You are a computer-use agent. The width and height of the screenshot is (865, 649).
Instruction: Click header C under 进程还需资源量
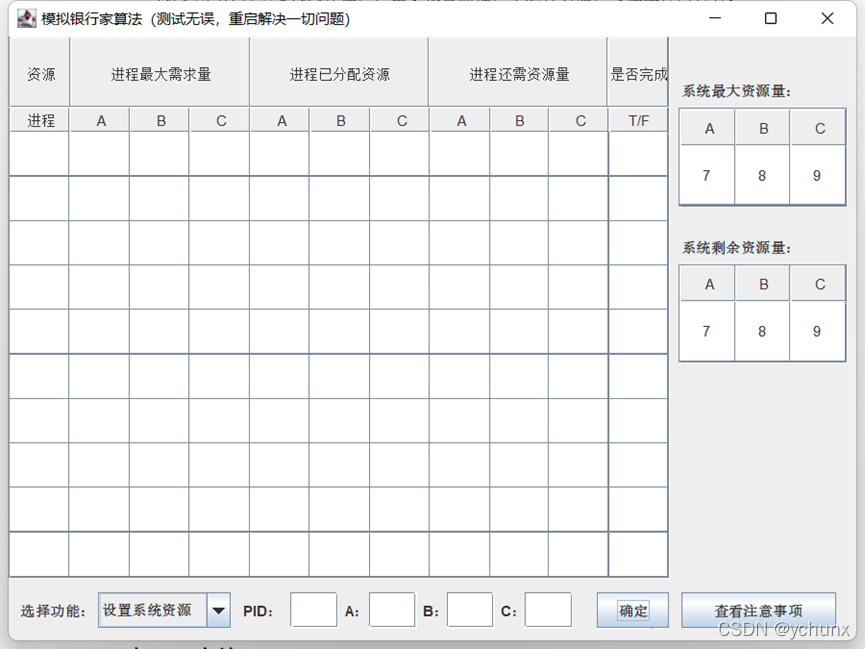579,120
